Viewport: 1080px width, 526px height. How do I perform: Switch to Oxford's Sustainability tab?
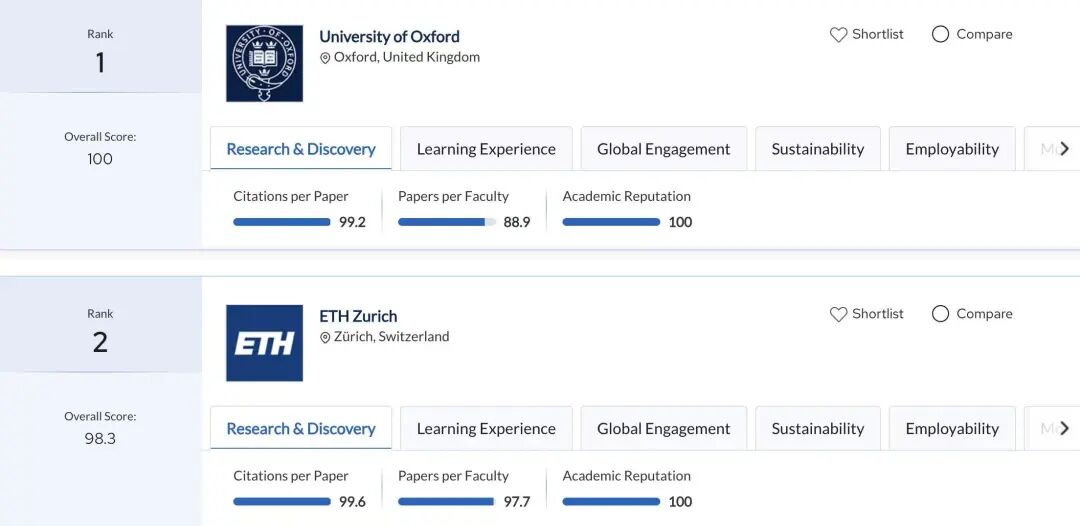[817, 149]
